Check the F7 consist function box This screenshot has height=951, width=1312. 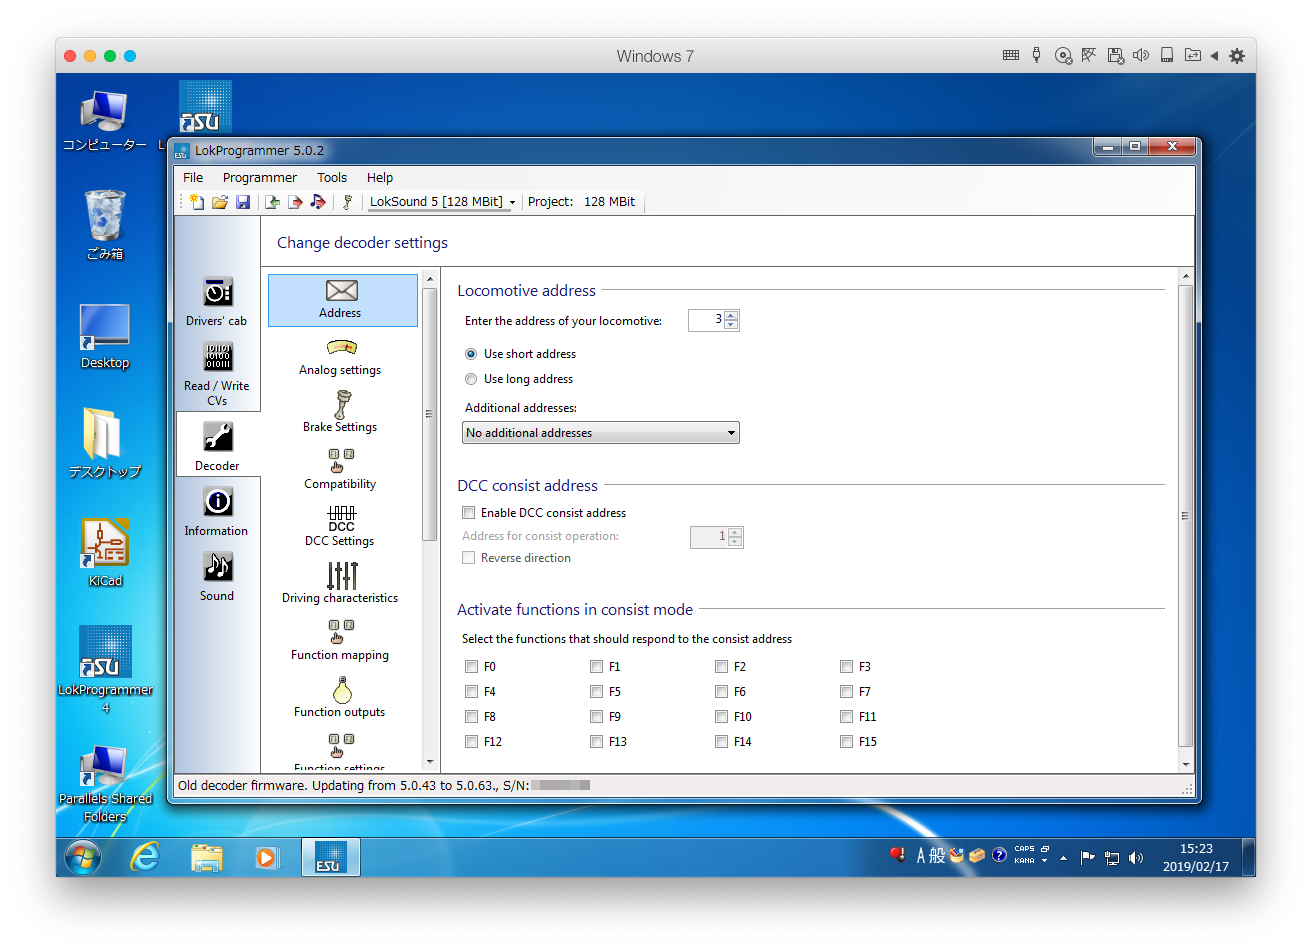846,692
